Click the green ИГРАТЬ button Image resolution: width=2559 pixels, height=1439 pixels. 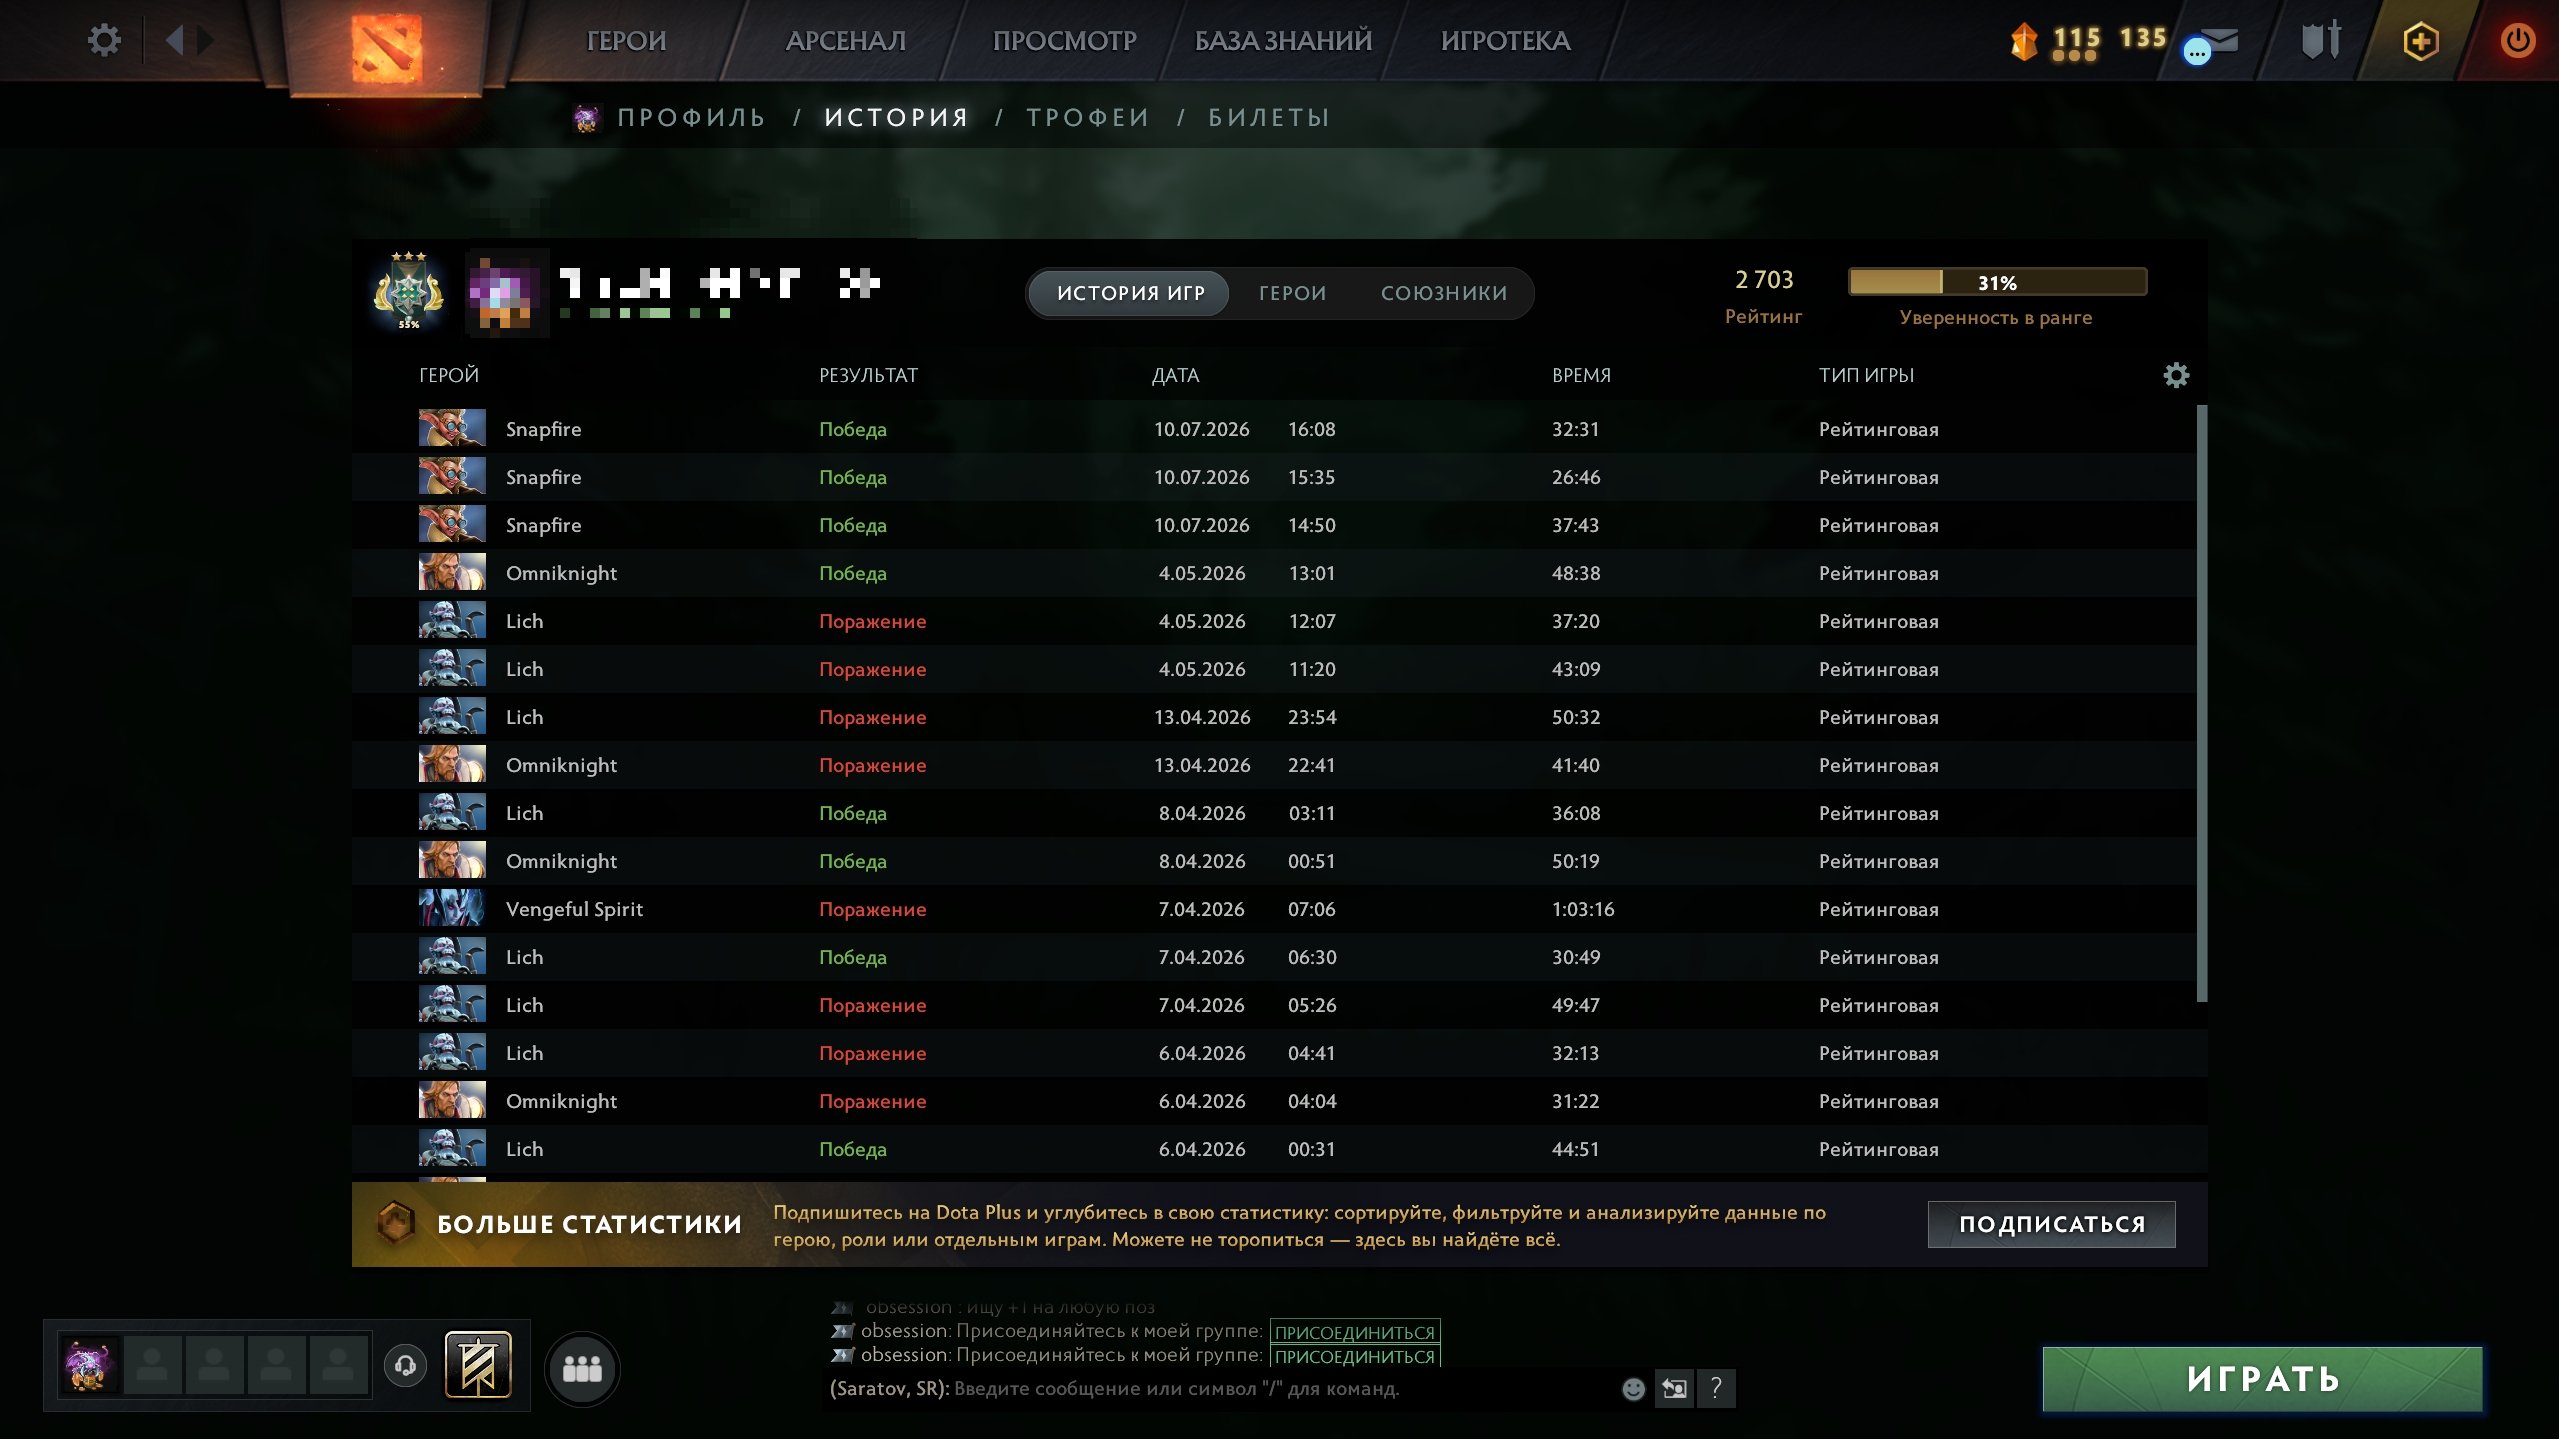tap(2262, 1379)
